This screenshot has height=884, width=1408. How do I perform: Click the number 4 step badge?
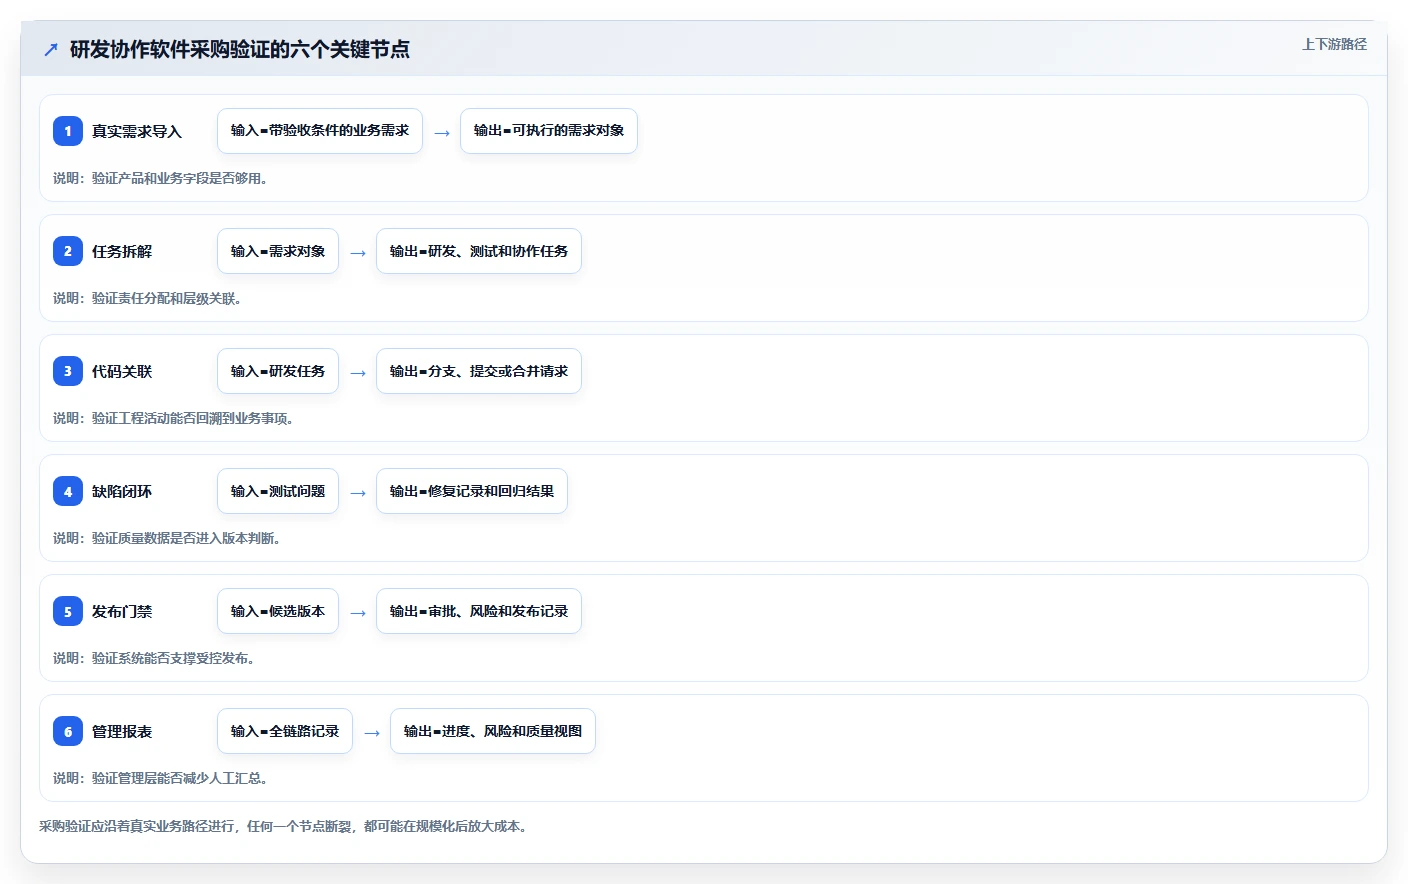68,491
